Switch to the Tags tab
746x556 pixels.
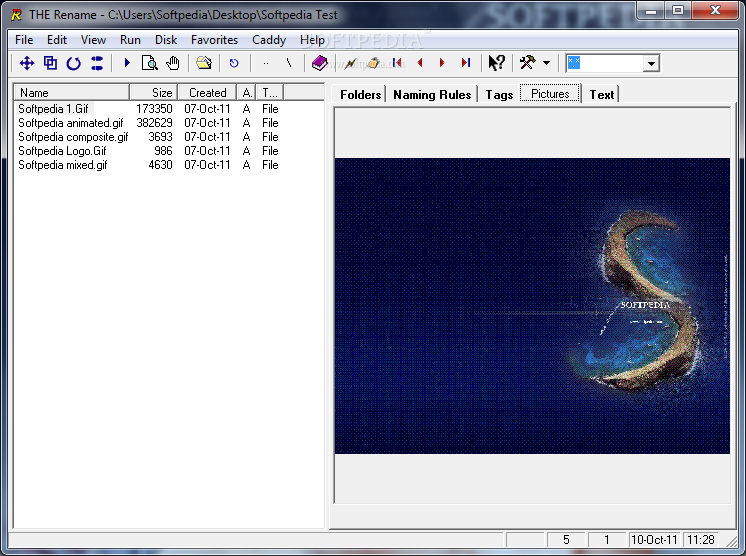click(x=499, y=94)
